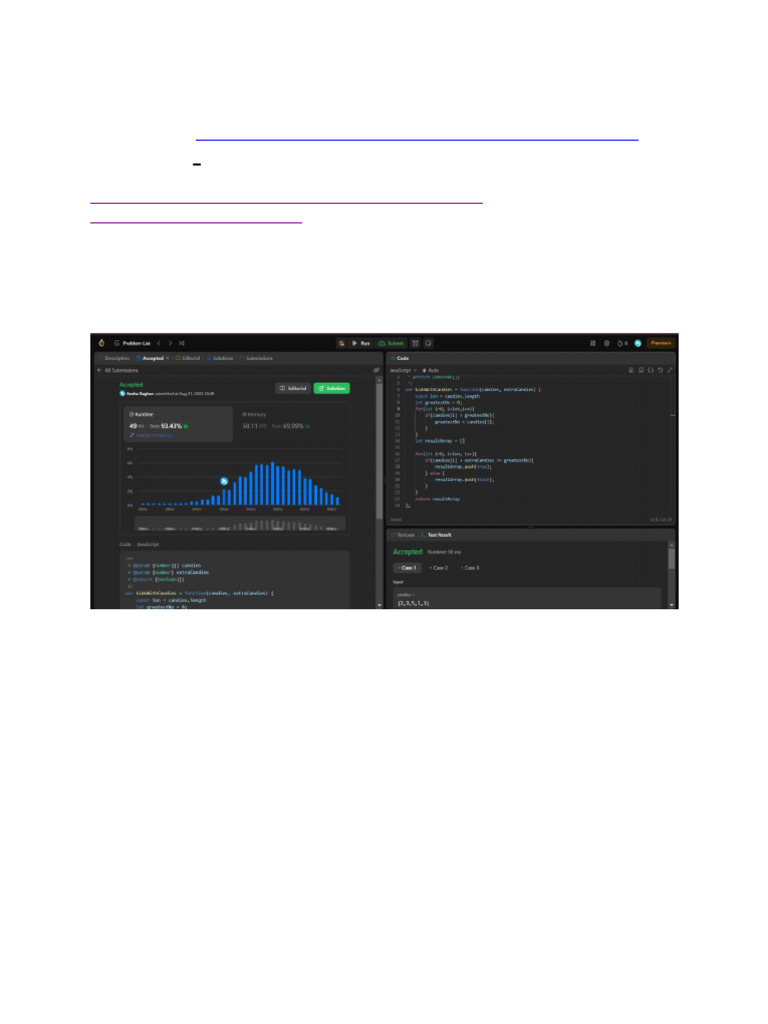The height and width of the screenshot is (1024, 768).
Task: Pick a random problem with shuffle icon
Action: tap(182, 343)
